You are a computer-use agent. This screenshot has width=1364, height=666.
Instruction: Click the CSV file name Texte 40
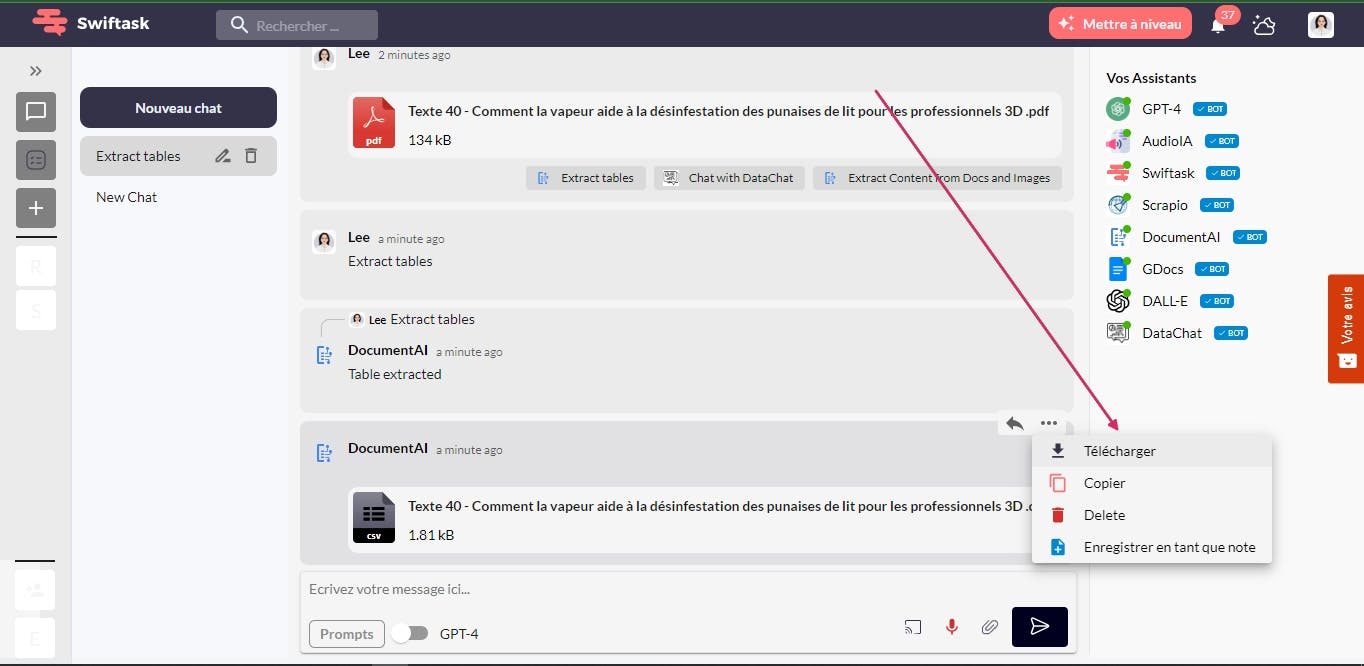pyautogui.click(x=720, y=506)
